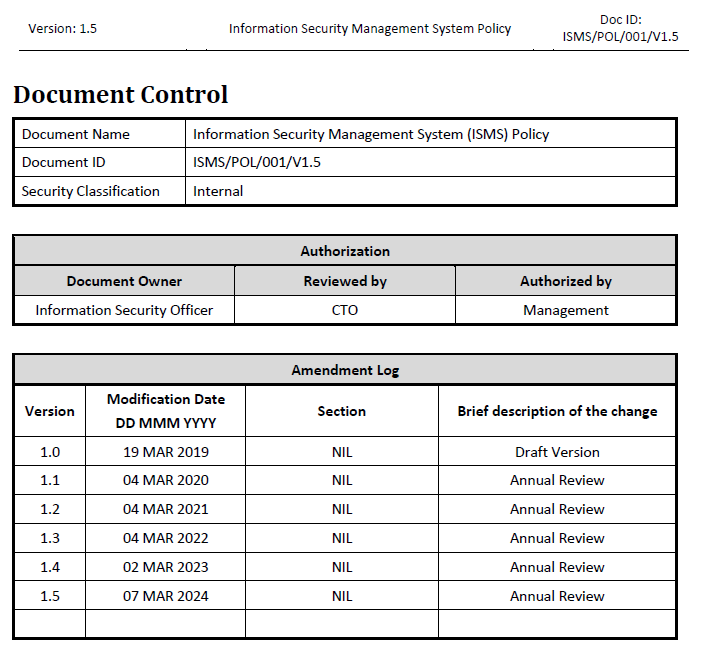The height and width of the screenshot is (649, 704).
Task: Click the "07 MAR 2024" date cell
Action: pos(166,596)
